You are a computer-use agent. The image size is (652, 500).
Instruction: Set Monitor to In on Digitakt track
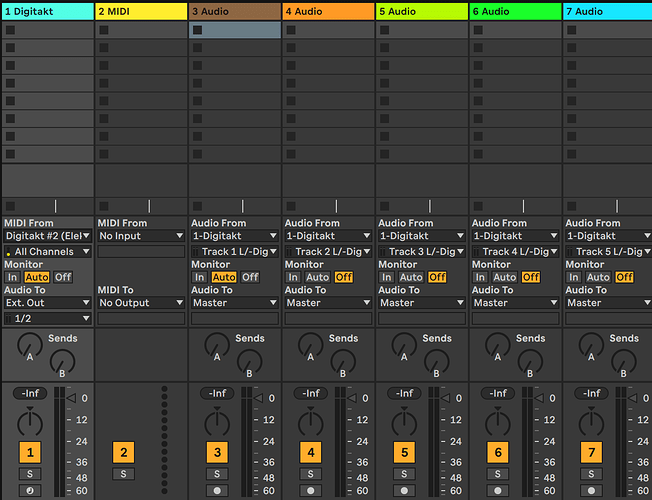12,277
